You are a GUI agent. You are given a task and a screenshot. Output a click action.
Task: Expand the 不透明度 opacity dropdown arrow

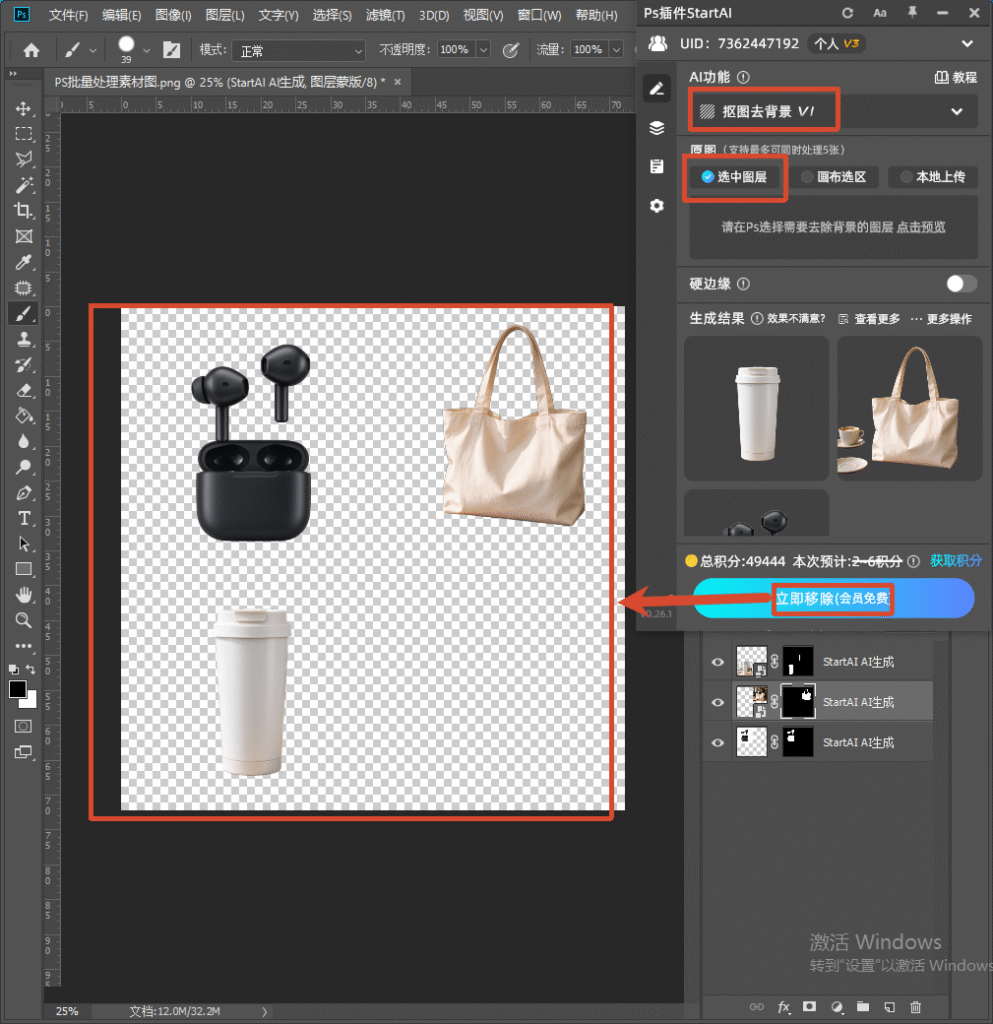click(x=483, y=50)
